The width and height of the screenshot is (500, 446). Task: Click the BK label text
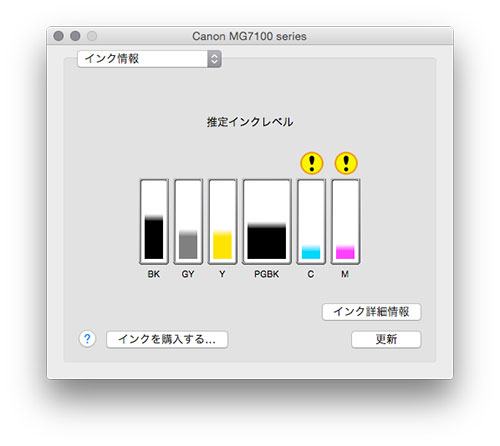pyautogui.click(x=154, y=274)
